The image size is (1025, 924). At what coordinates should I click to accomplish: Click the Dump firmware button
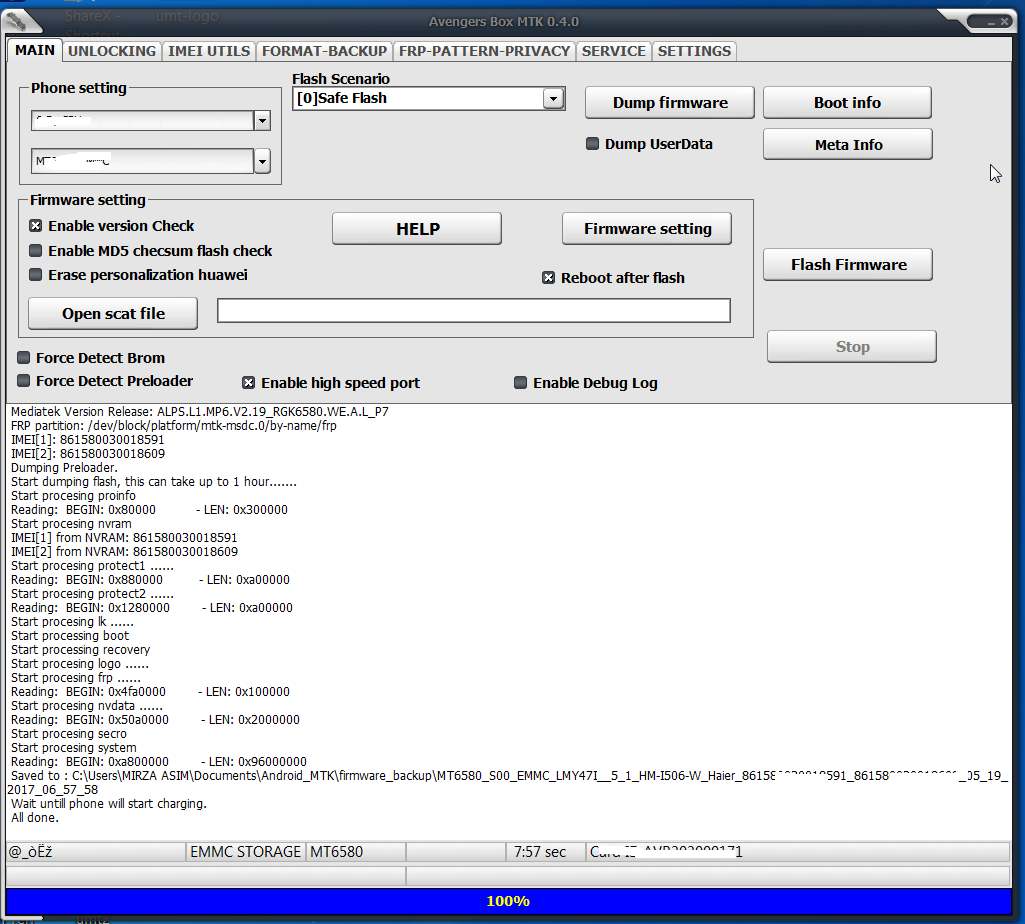pos(670,103)
